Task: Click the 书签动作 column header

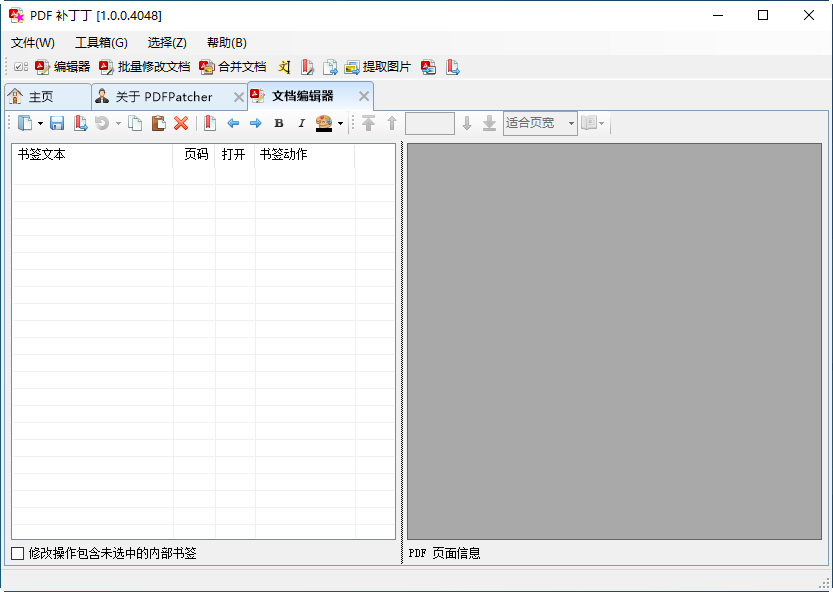Action: pos(305,155)
